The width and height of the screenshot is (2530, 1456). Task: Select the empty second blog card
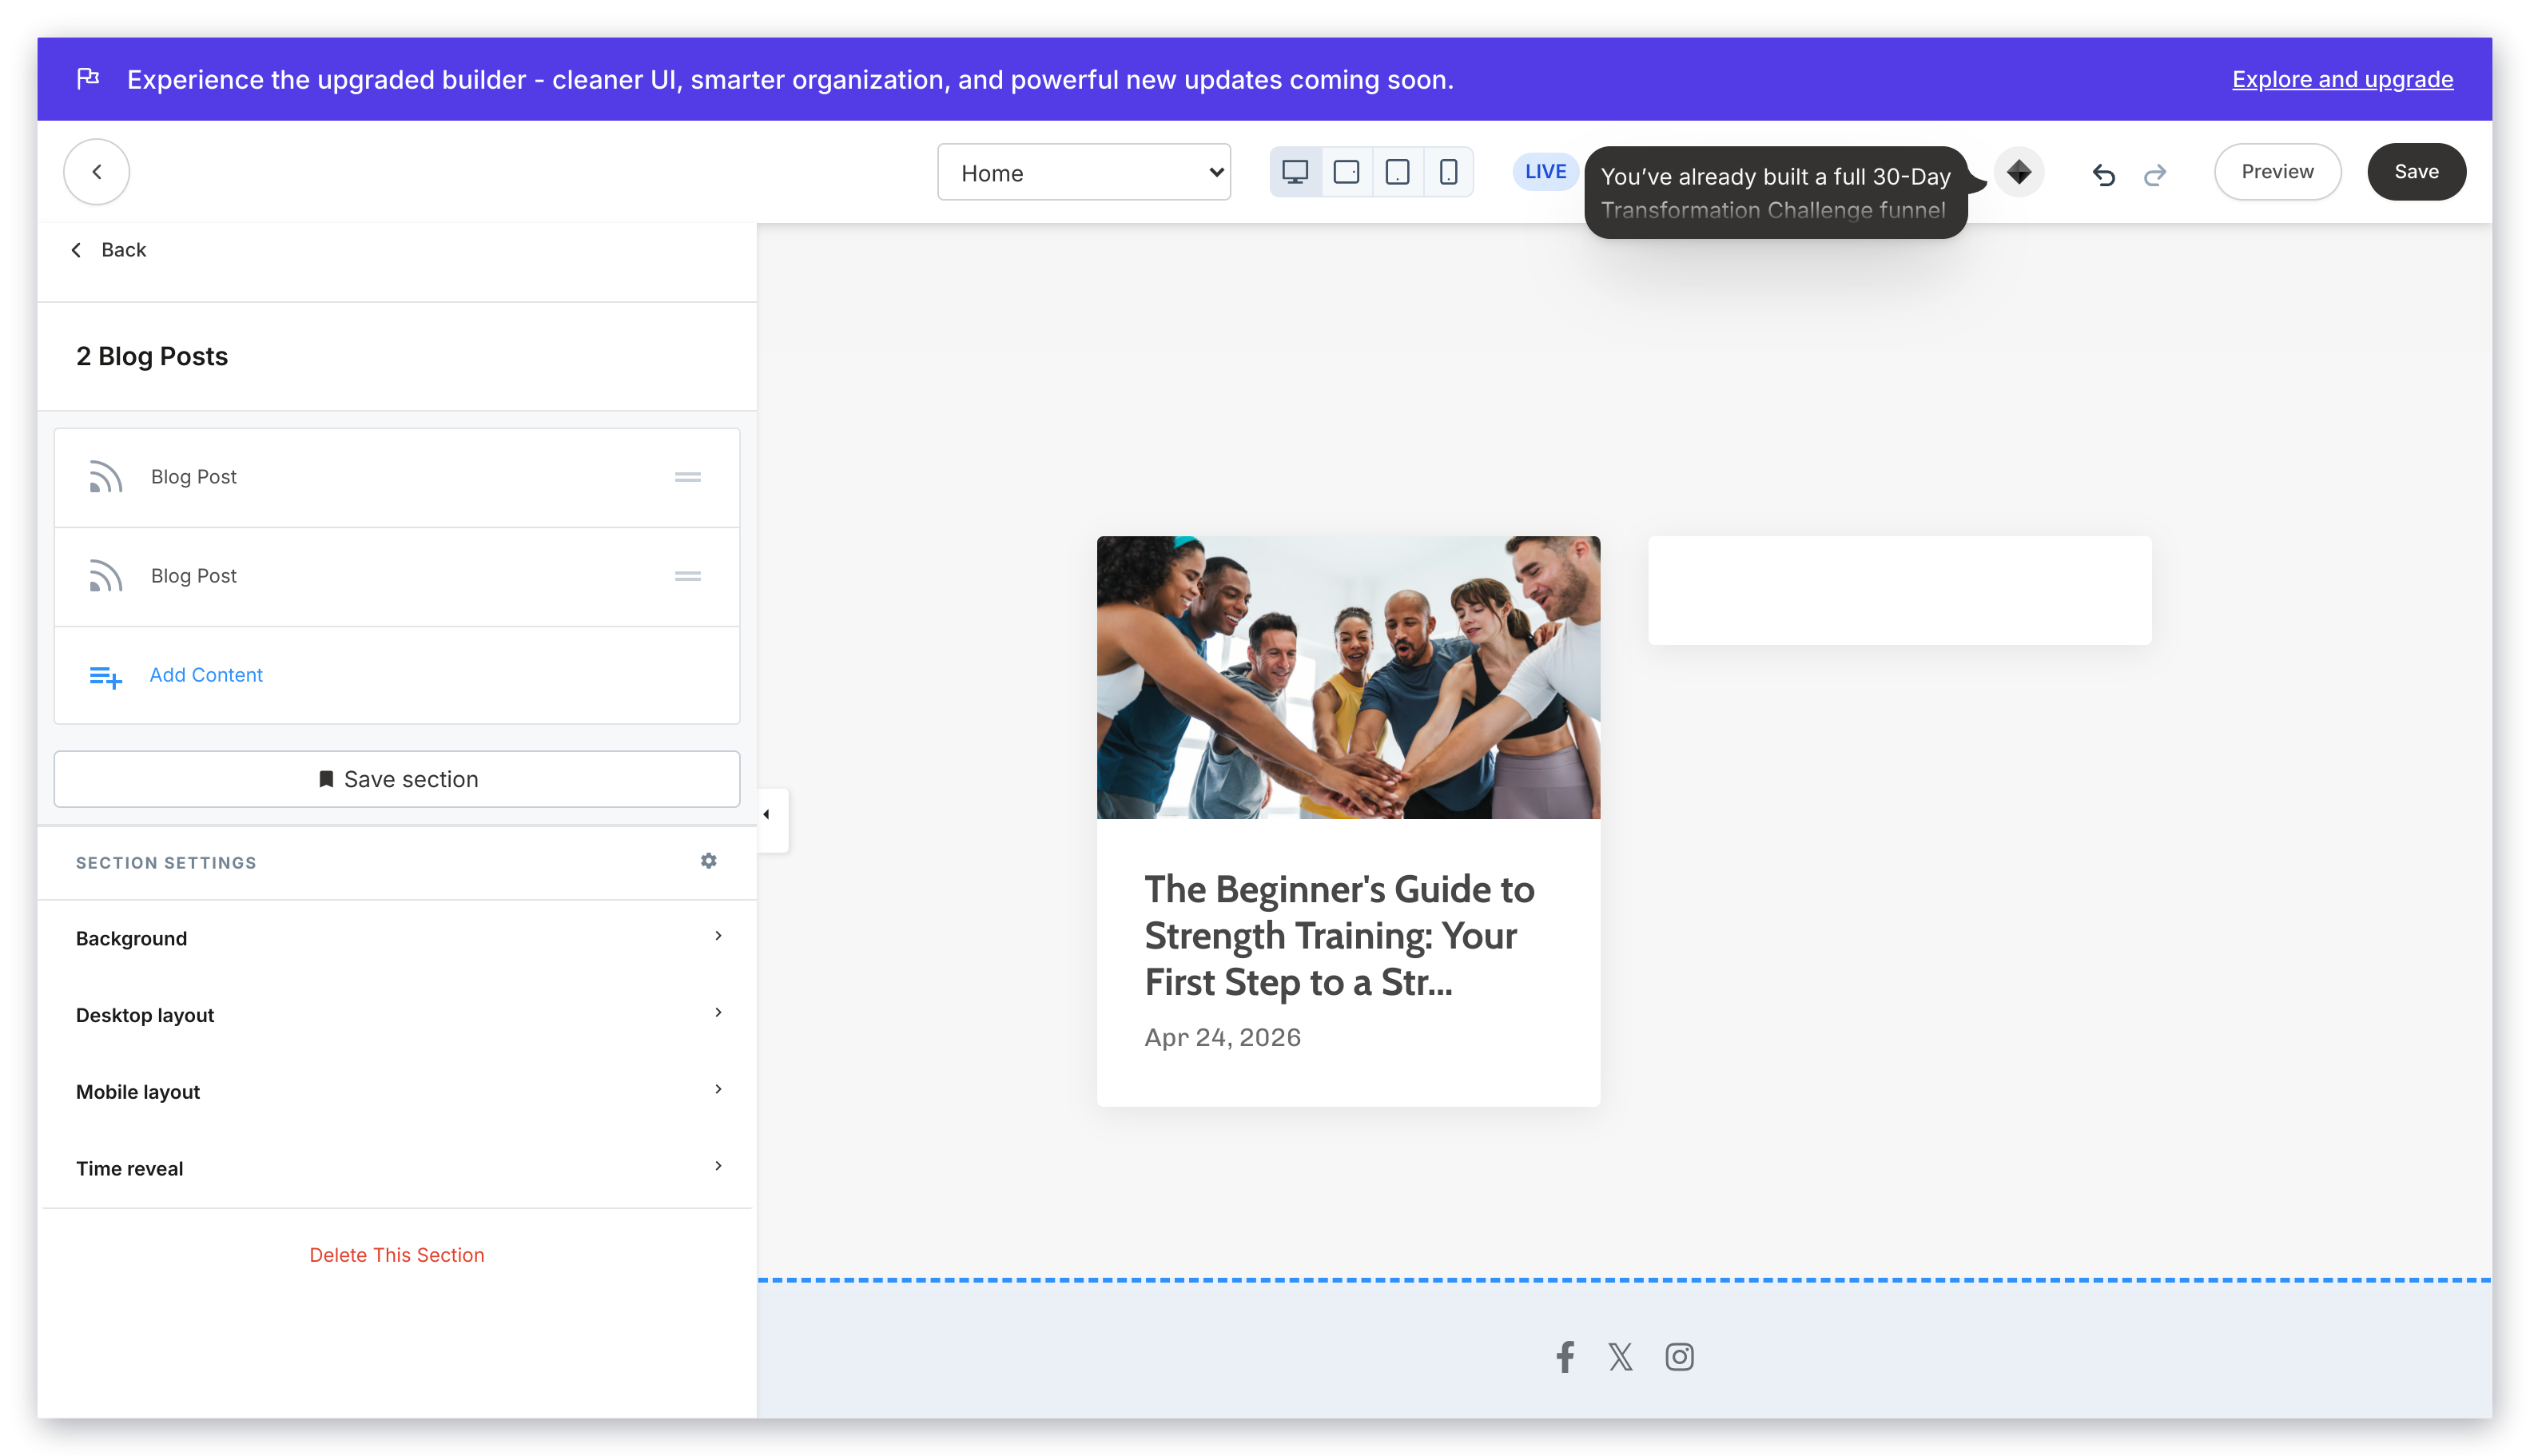point(1899,590)
